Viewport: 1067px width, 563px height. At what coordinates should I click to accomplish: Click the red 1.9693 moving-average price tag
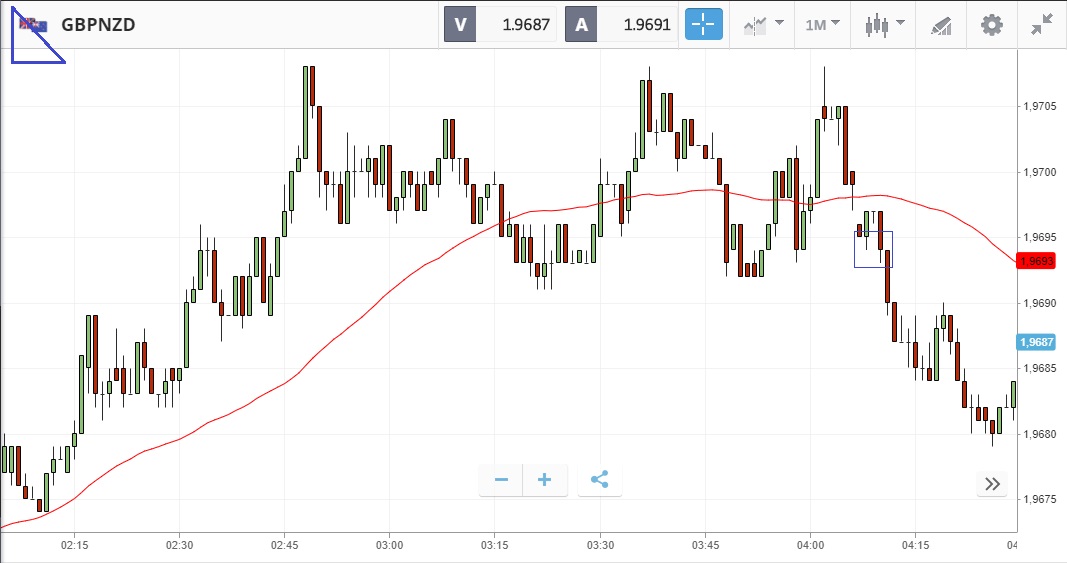point(1036,261)
